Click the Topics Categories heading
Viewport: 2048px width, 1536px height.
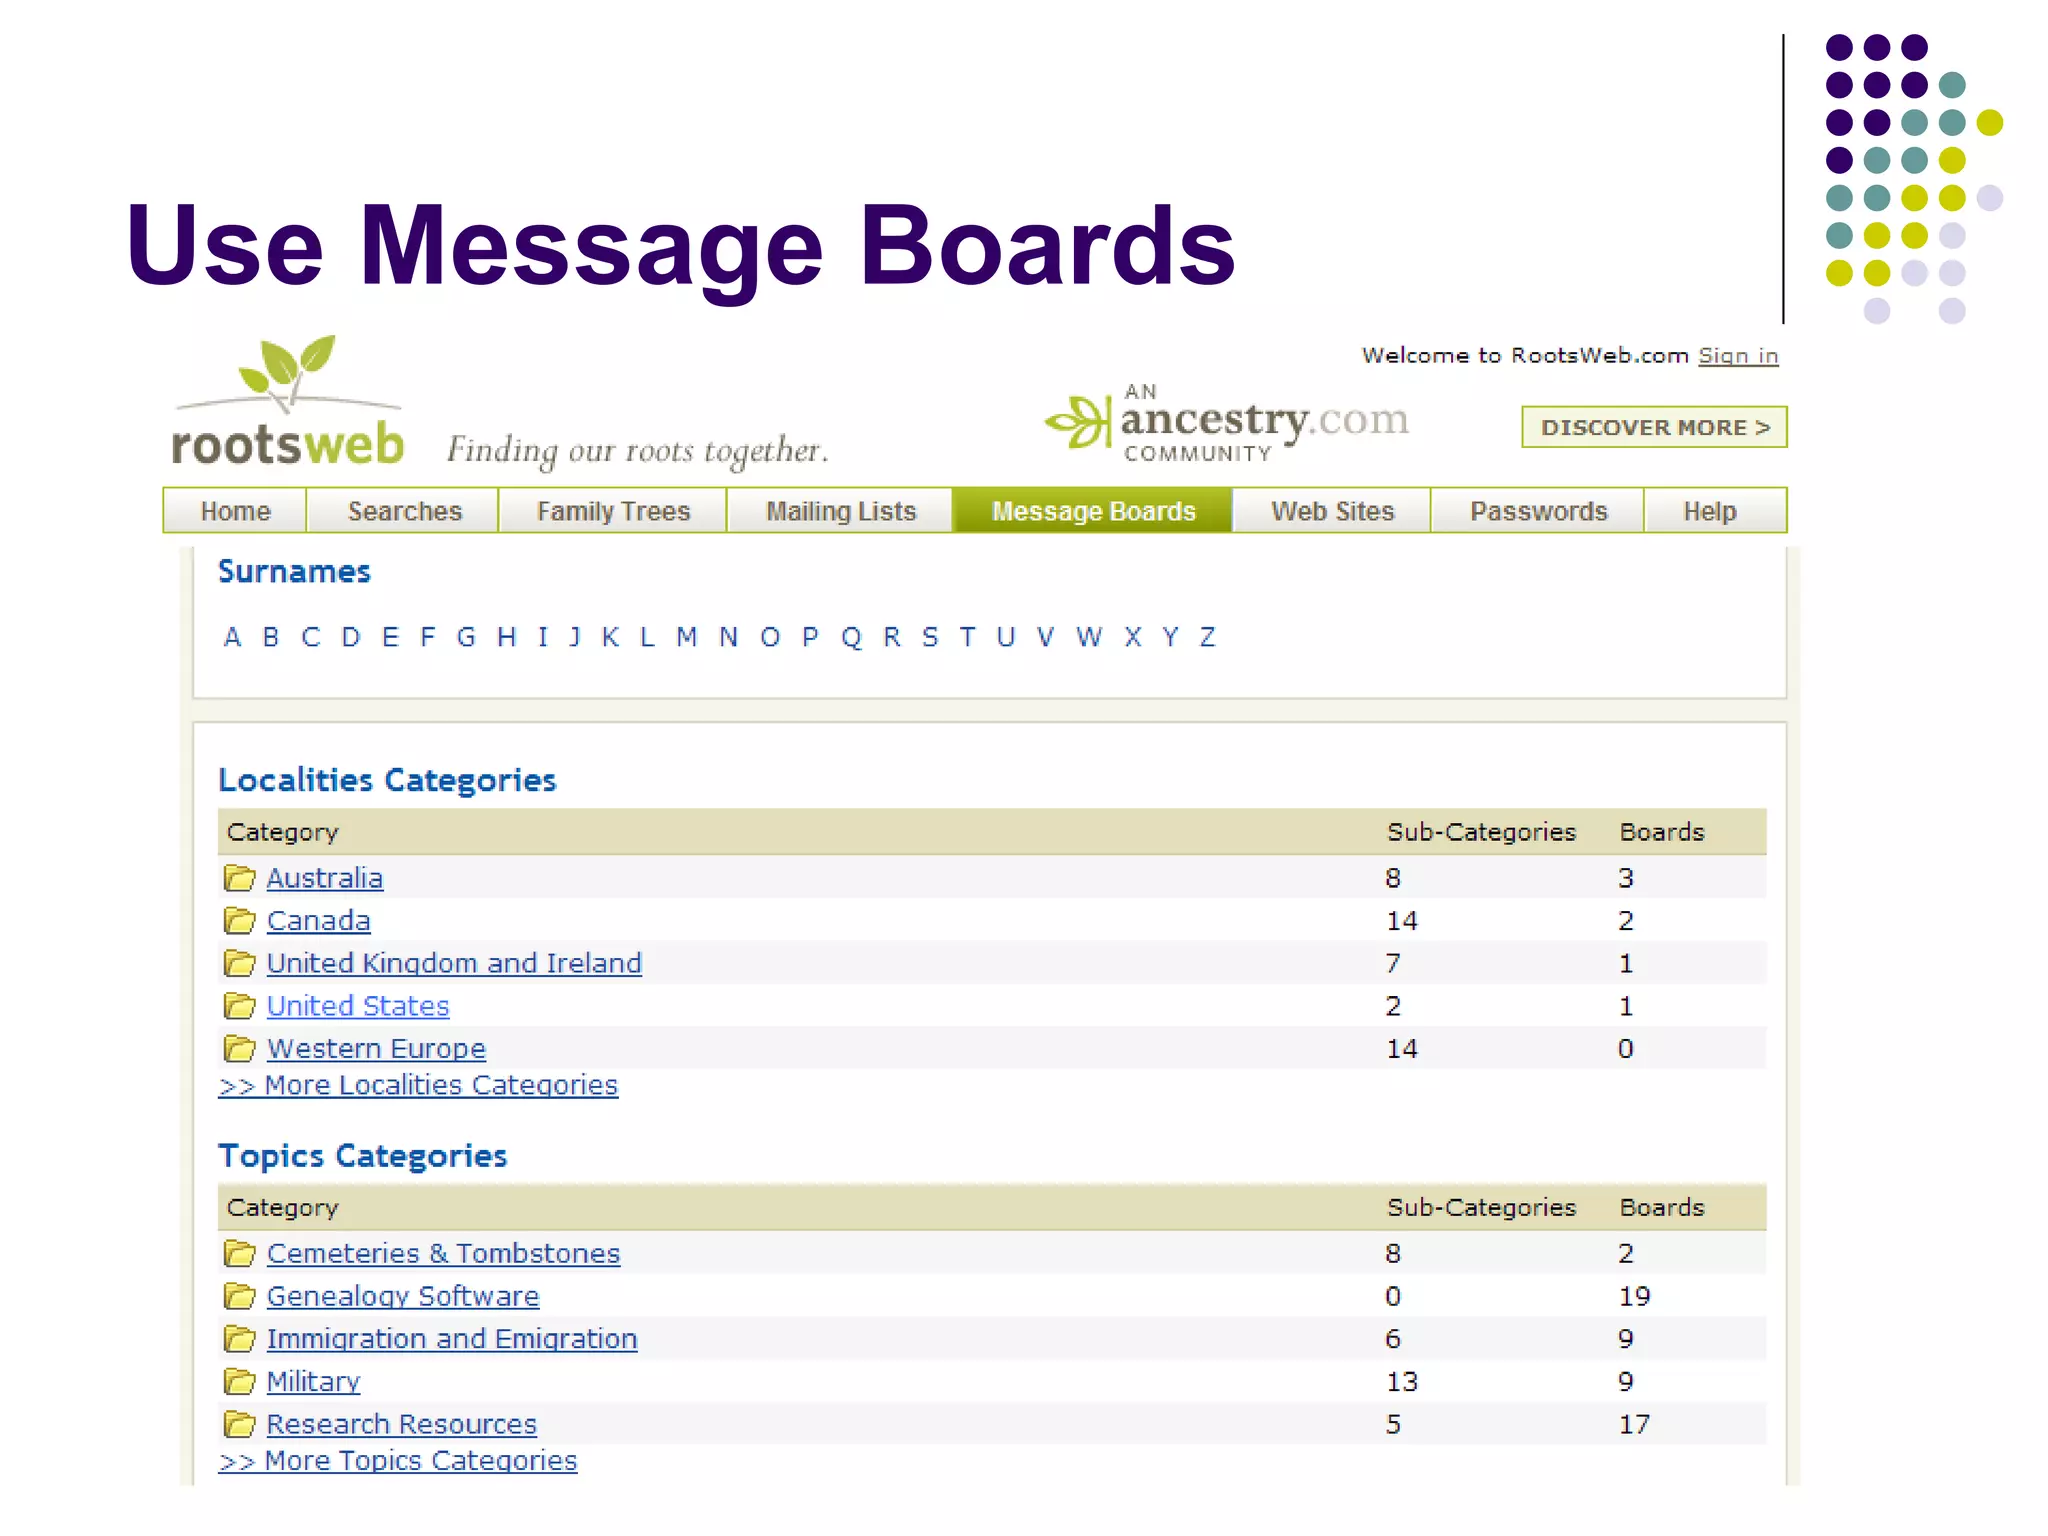pos(363,1156)
